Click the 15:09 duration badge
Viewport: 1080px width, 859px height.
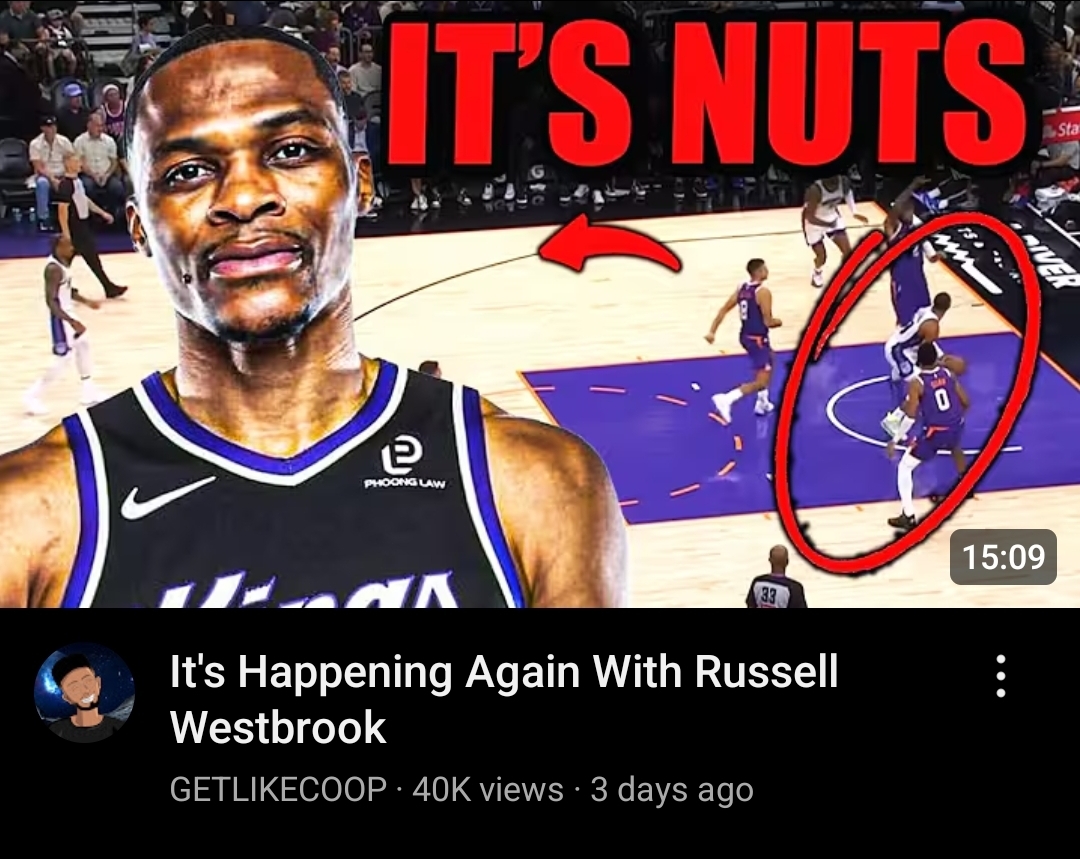coord(1003,557)
